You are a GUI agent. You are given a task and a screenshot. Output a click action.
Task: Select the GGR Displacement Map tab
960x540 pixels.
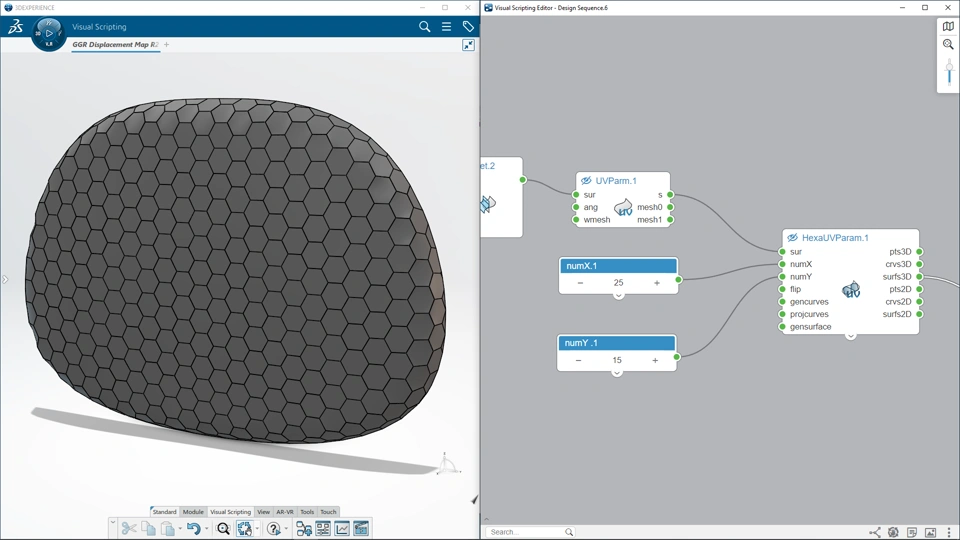115,45
